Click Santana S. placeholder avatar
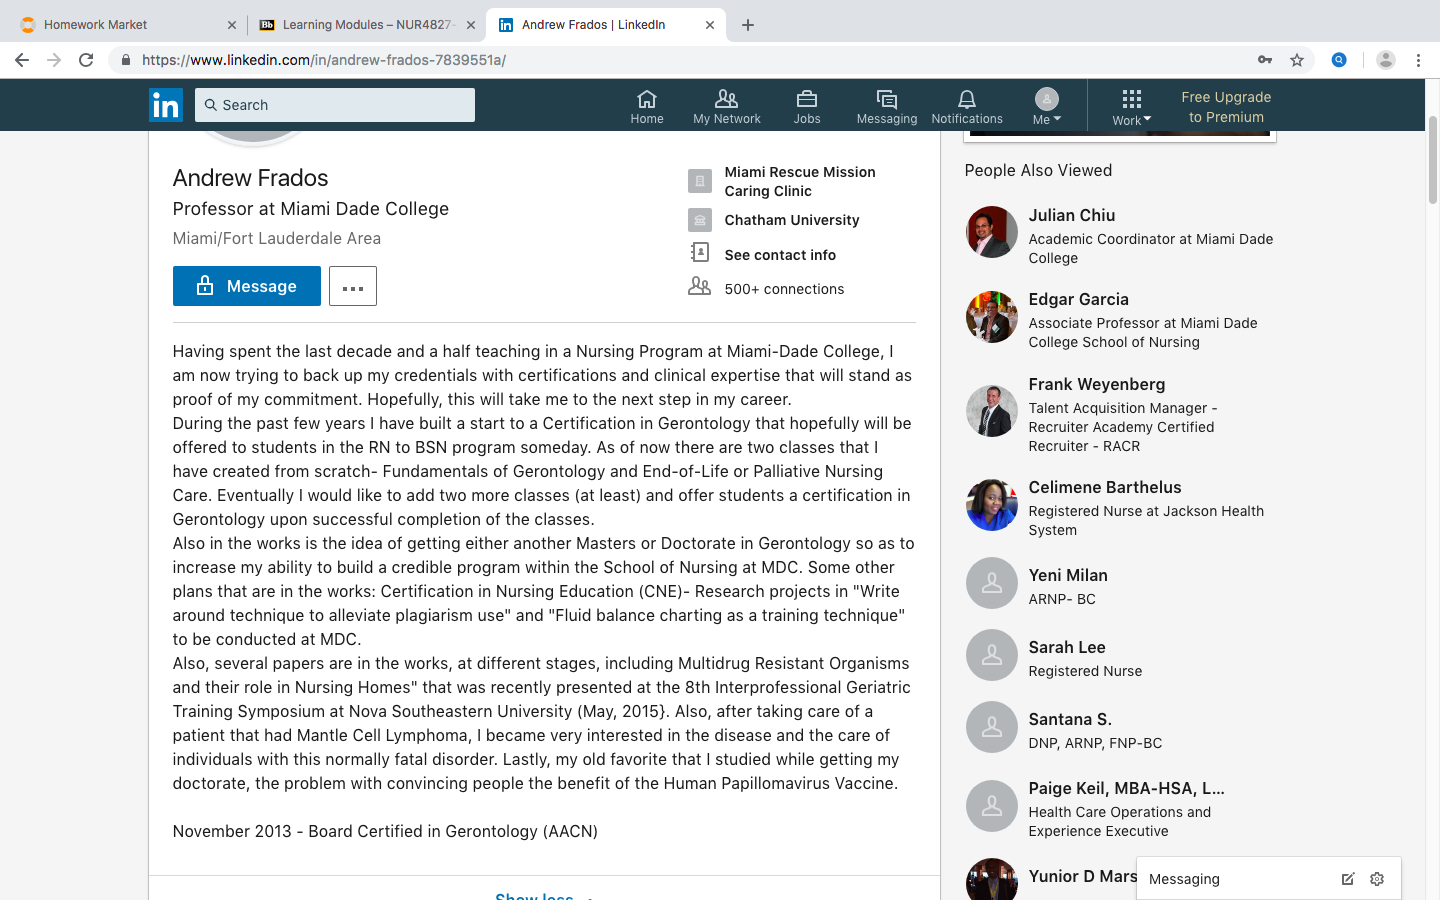1440x900 pixels. pyautogui.click(x=992, y=727)
